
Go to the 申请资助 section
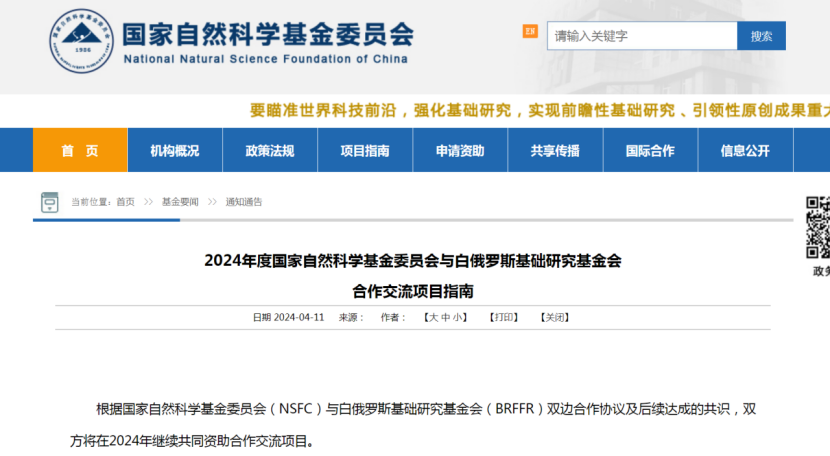(460, 151)
